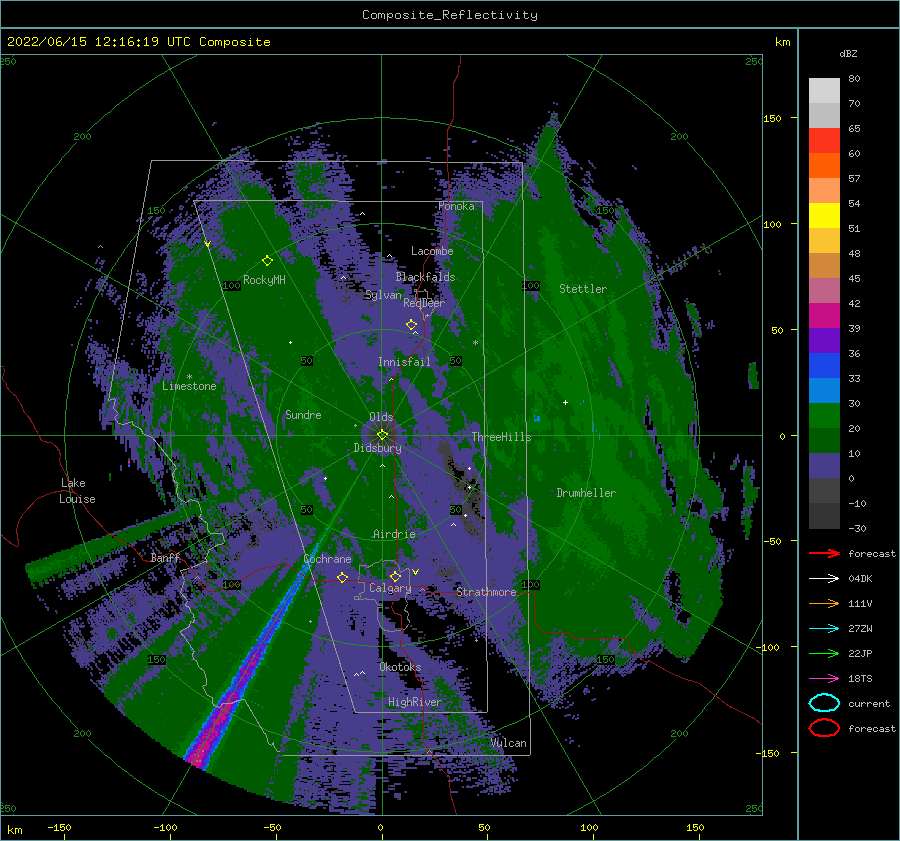Select the orange 111V arrow legend entry
Image resolution: width=900 pixels, height=841 pixels.
824,603
